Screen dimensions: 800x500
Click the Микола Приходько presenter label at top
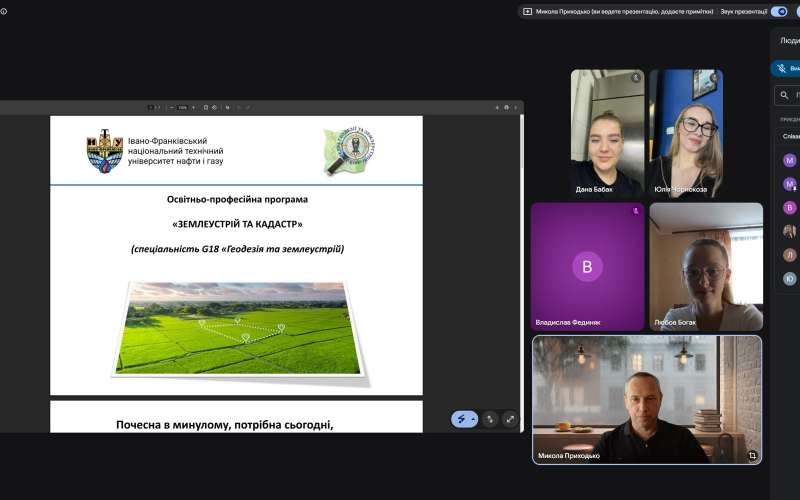[x=624, y=11]
